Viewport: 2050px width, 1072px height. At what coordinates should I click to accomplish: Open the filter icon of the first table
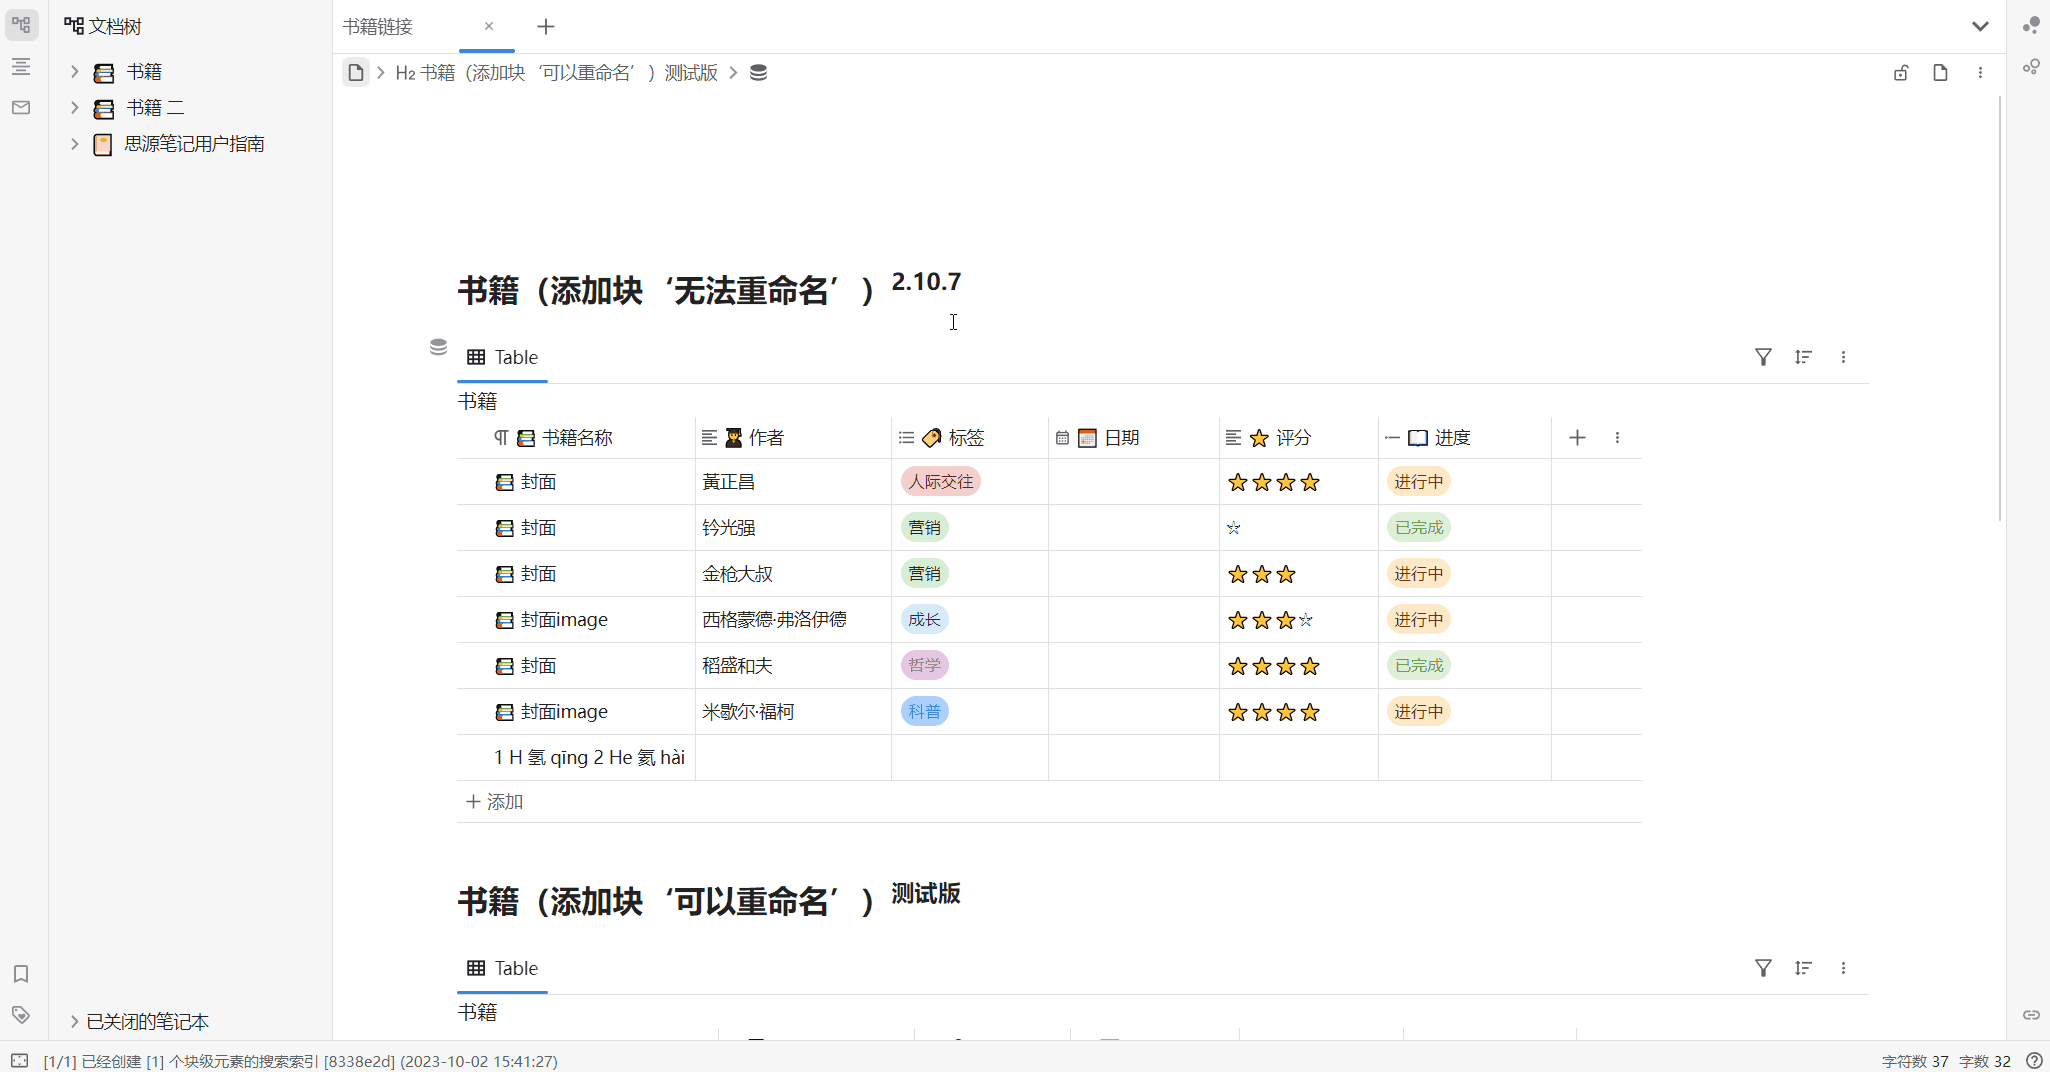[1763, 357]
